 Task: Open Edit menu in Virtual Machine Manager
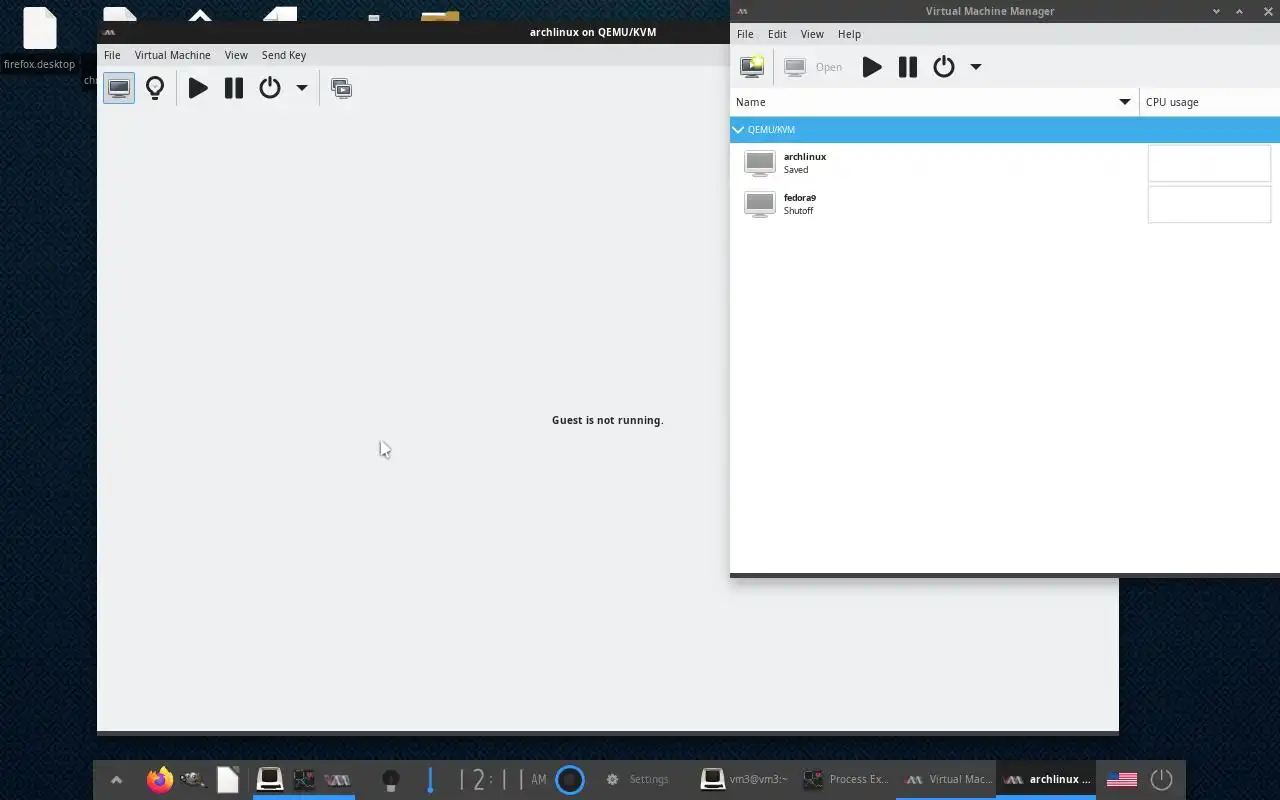tap(777, 34)
